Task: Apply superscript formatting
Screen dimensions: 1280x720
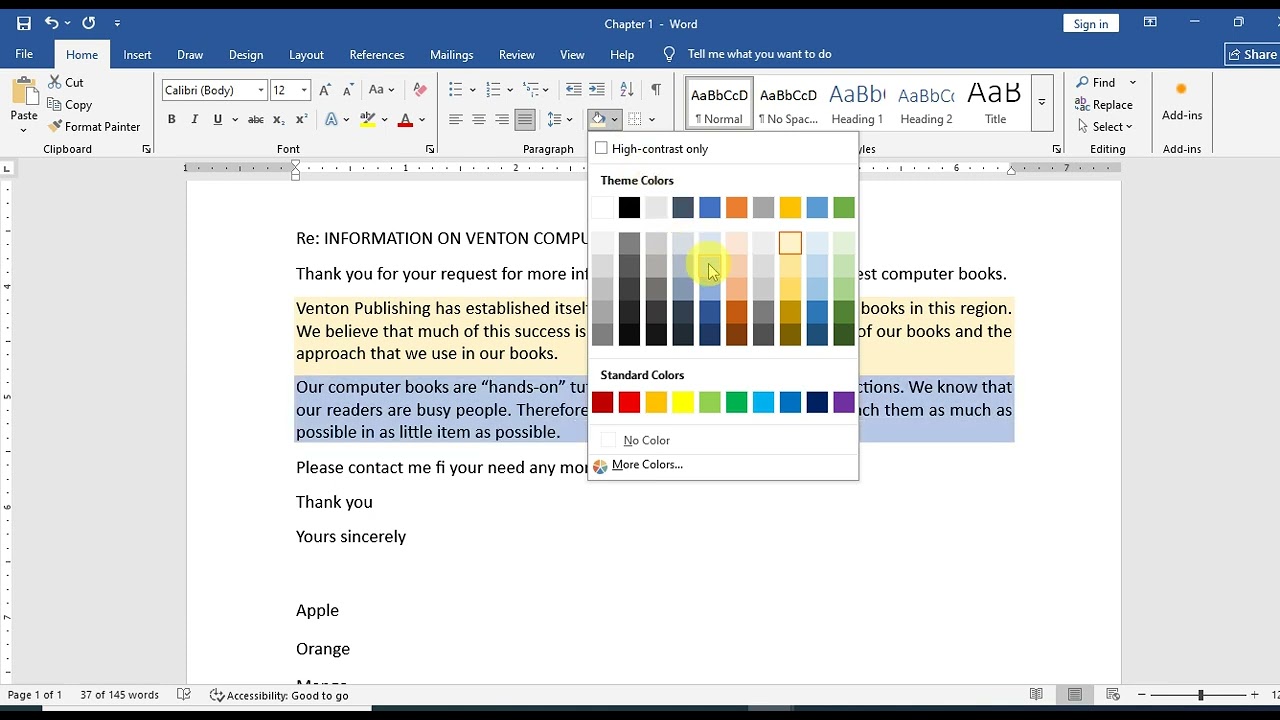Action: (x=299, y=119)
